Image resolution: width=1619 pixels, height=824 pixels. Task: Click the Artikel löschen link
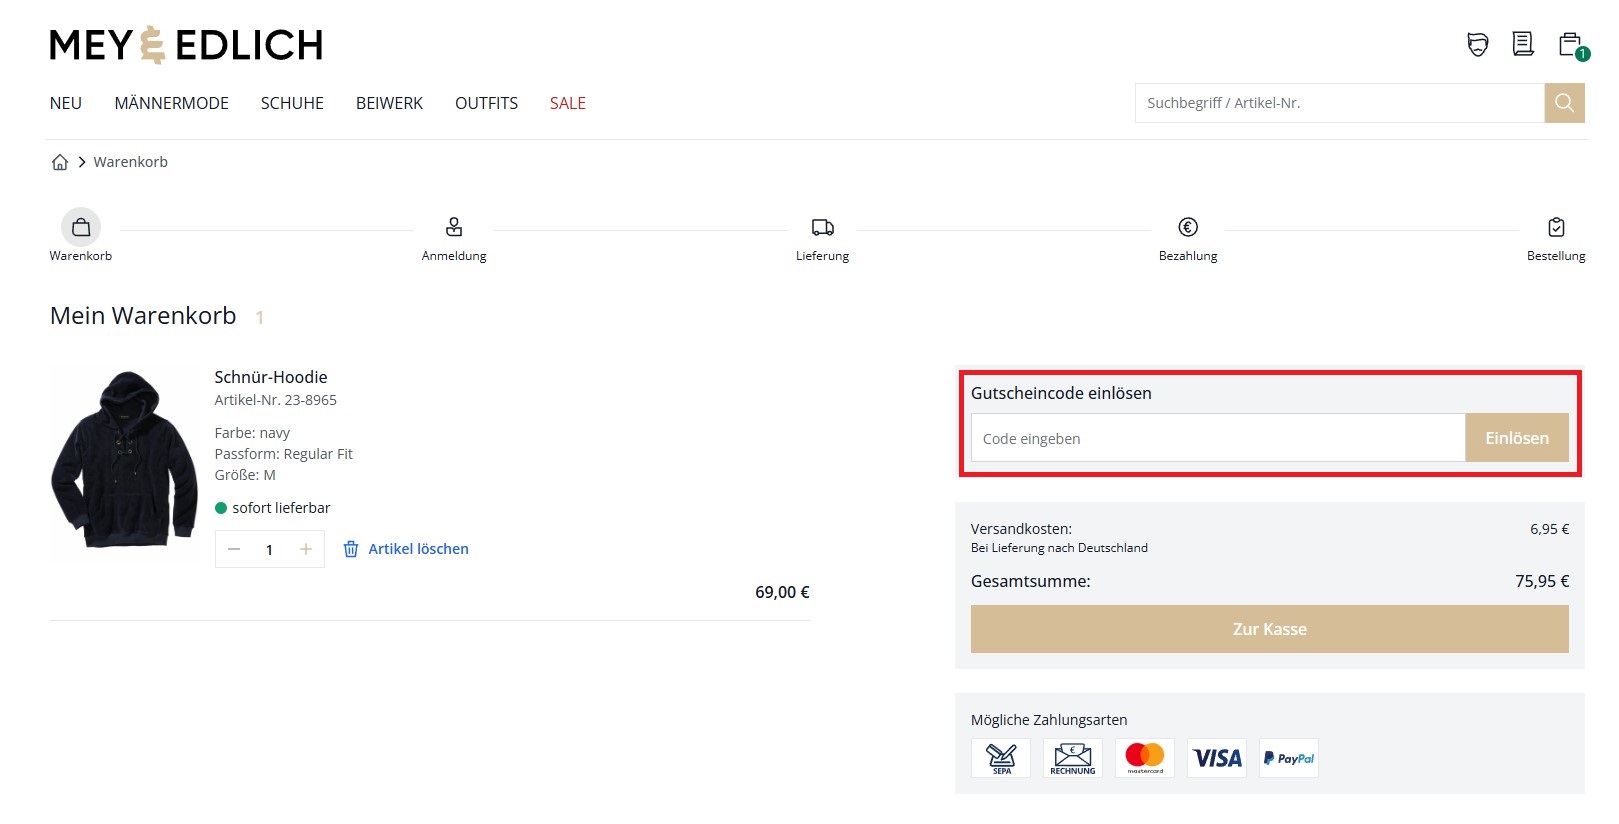[418, 549]
